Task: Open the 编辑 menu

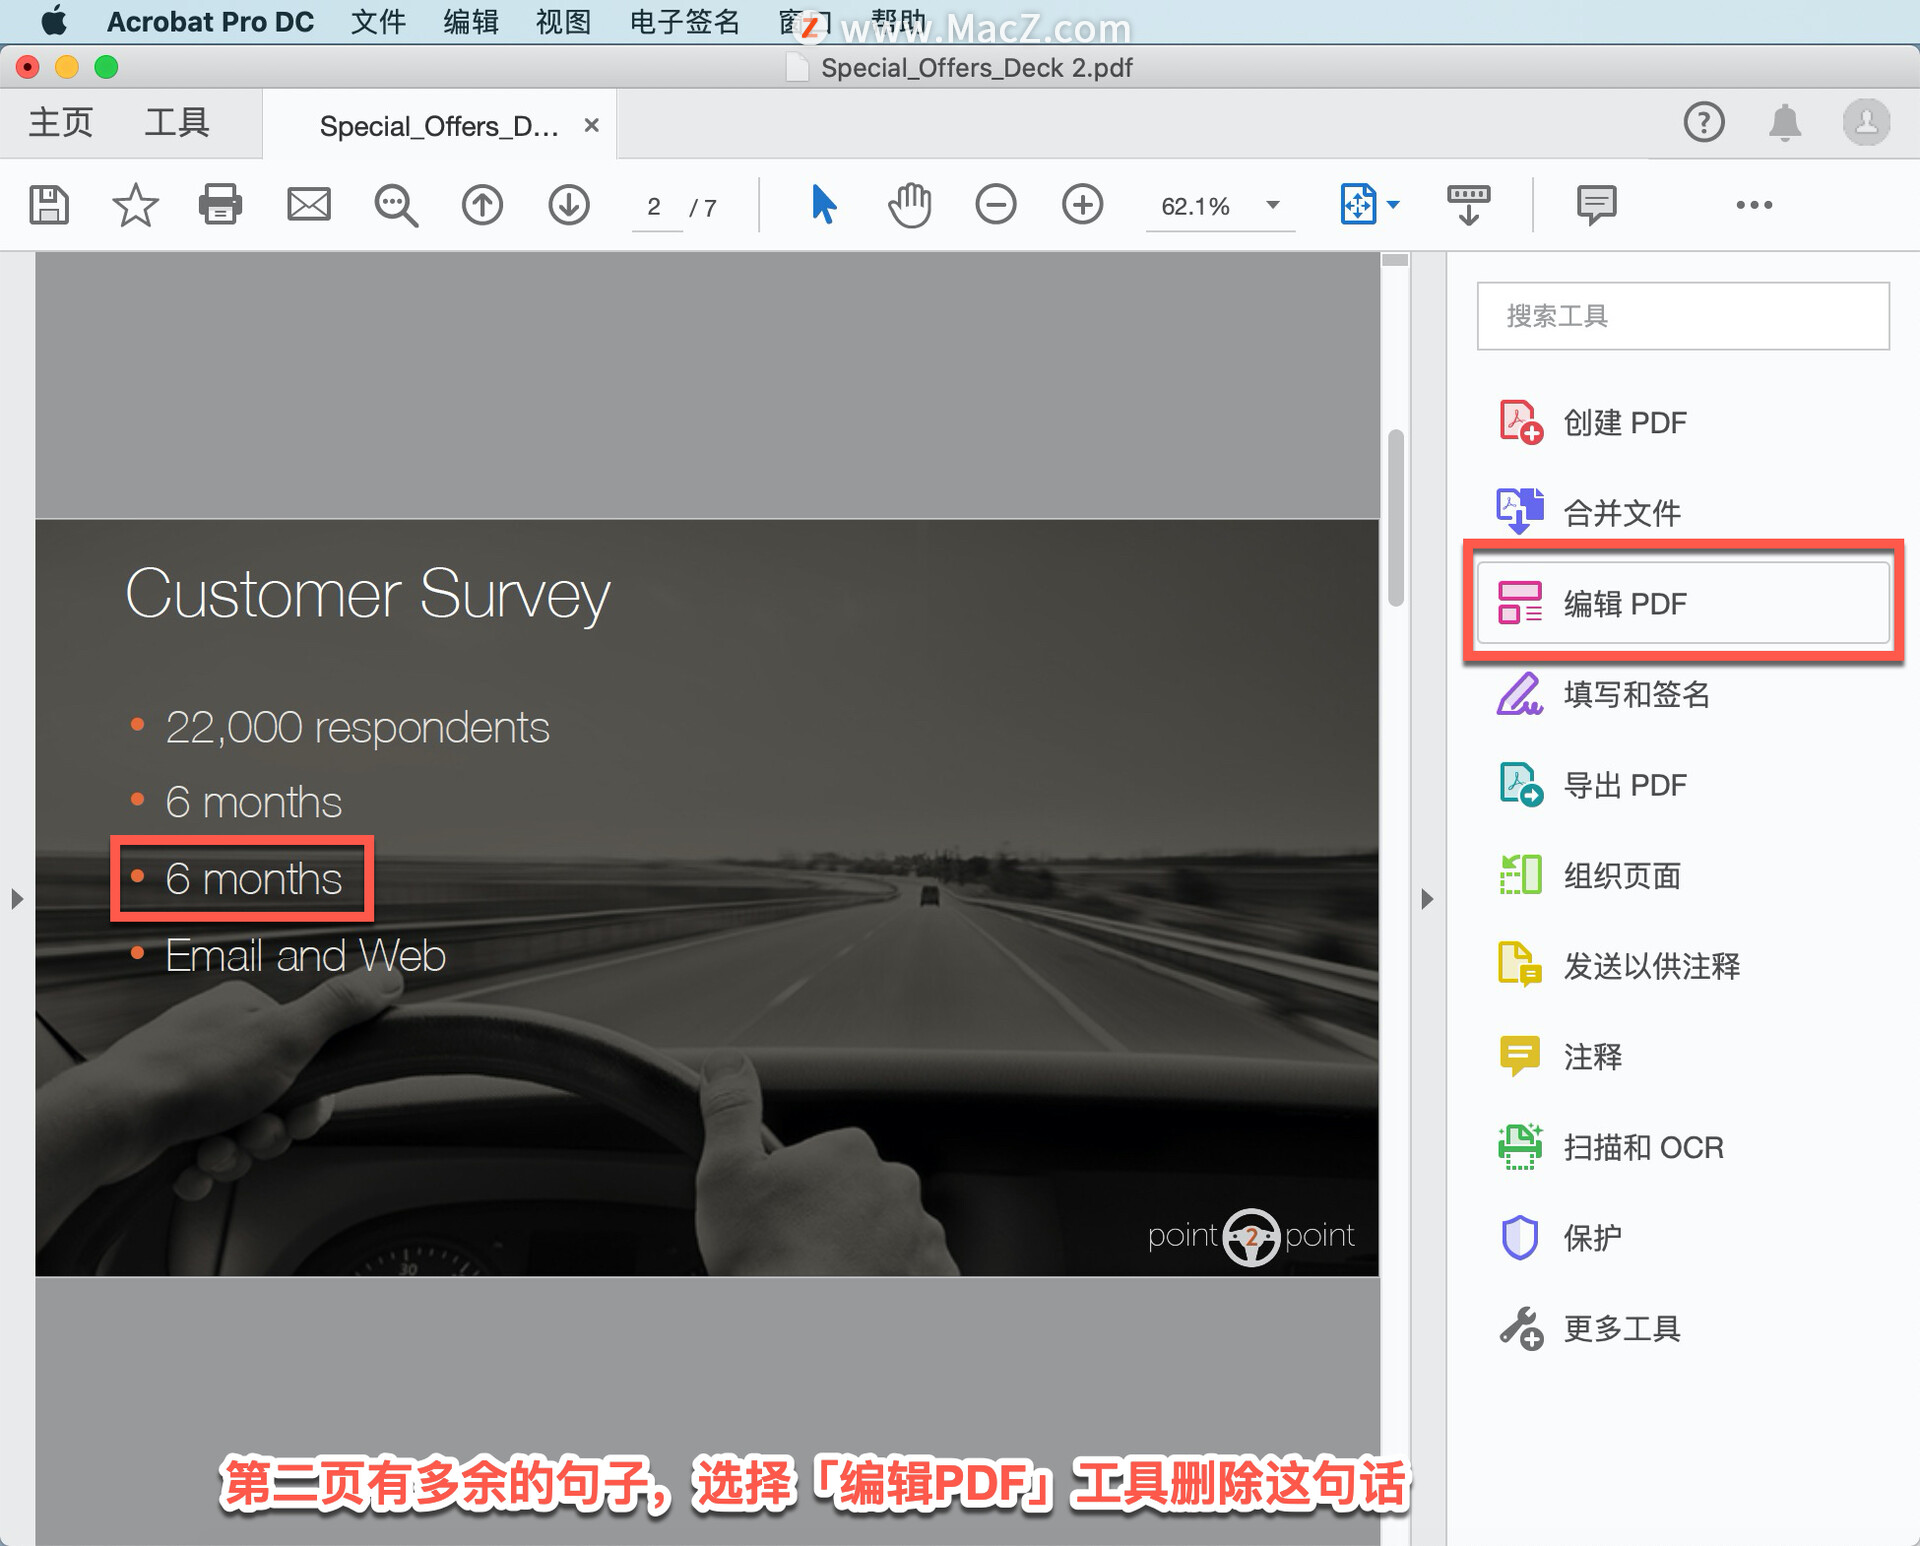Action: point(471,21)
